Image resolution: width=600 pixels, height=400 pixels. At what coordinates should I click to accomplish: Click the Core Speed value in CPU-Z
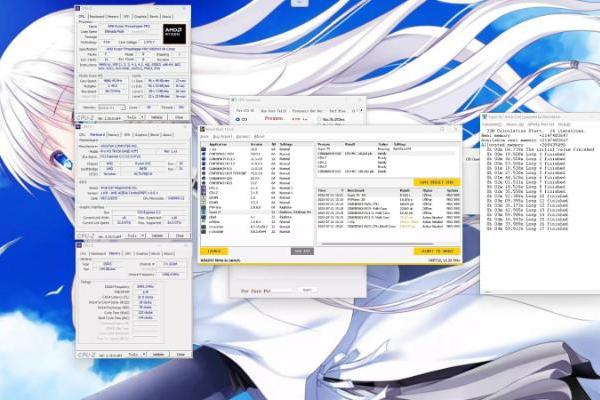pos(113,81)
